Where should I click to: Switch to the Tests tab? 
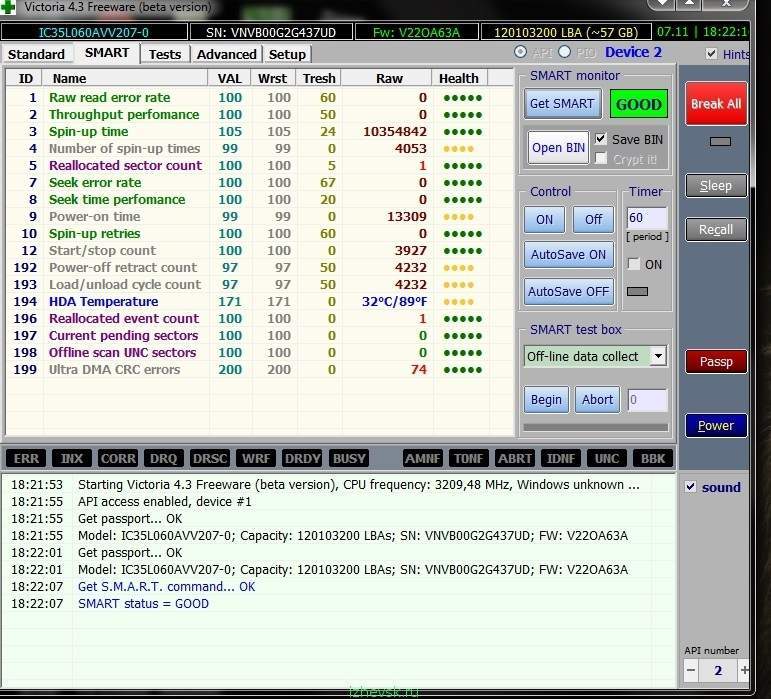click(165, 54)
